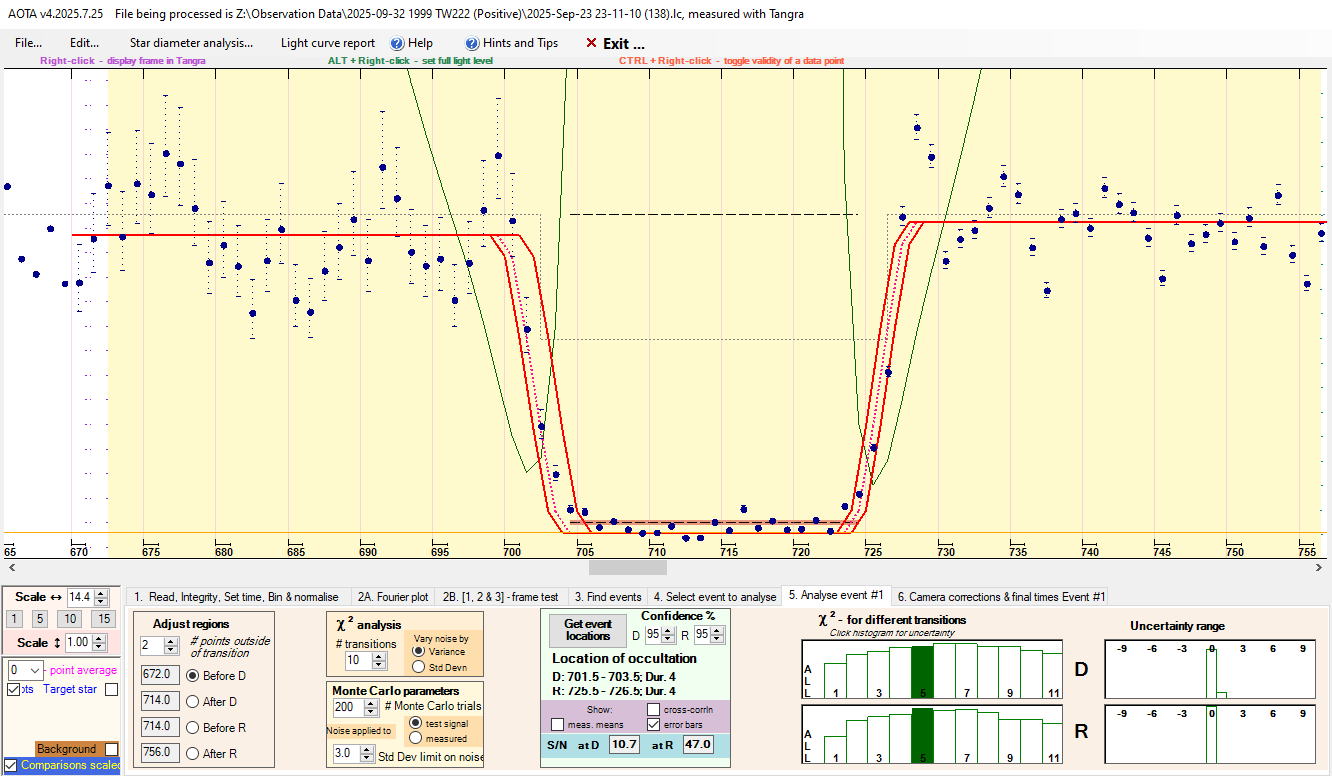Switch to the 3. Find events tab

point(607,597)
